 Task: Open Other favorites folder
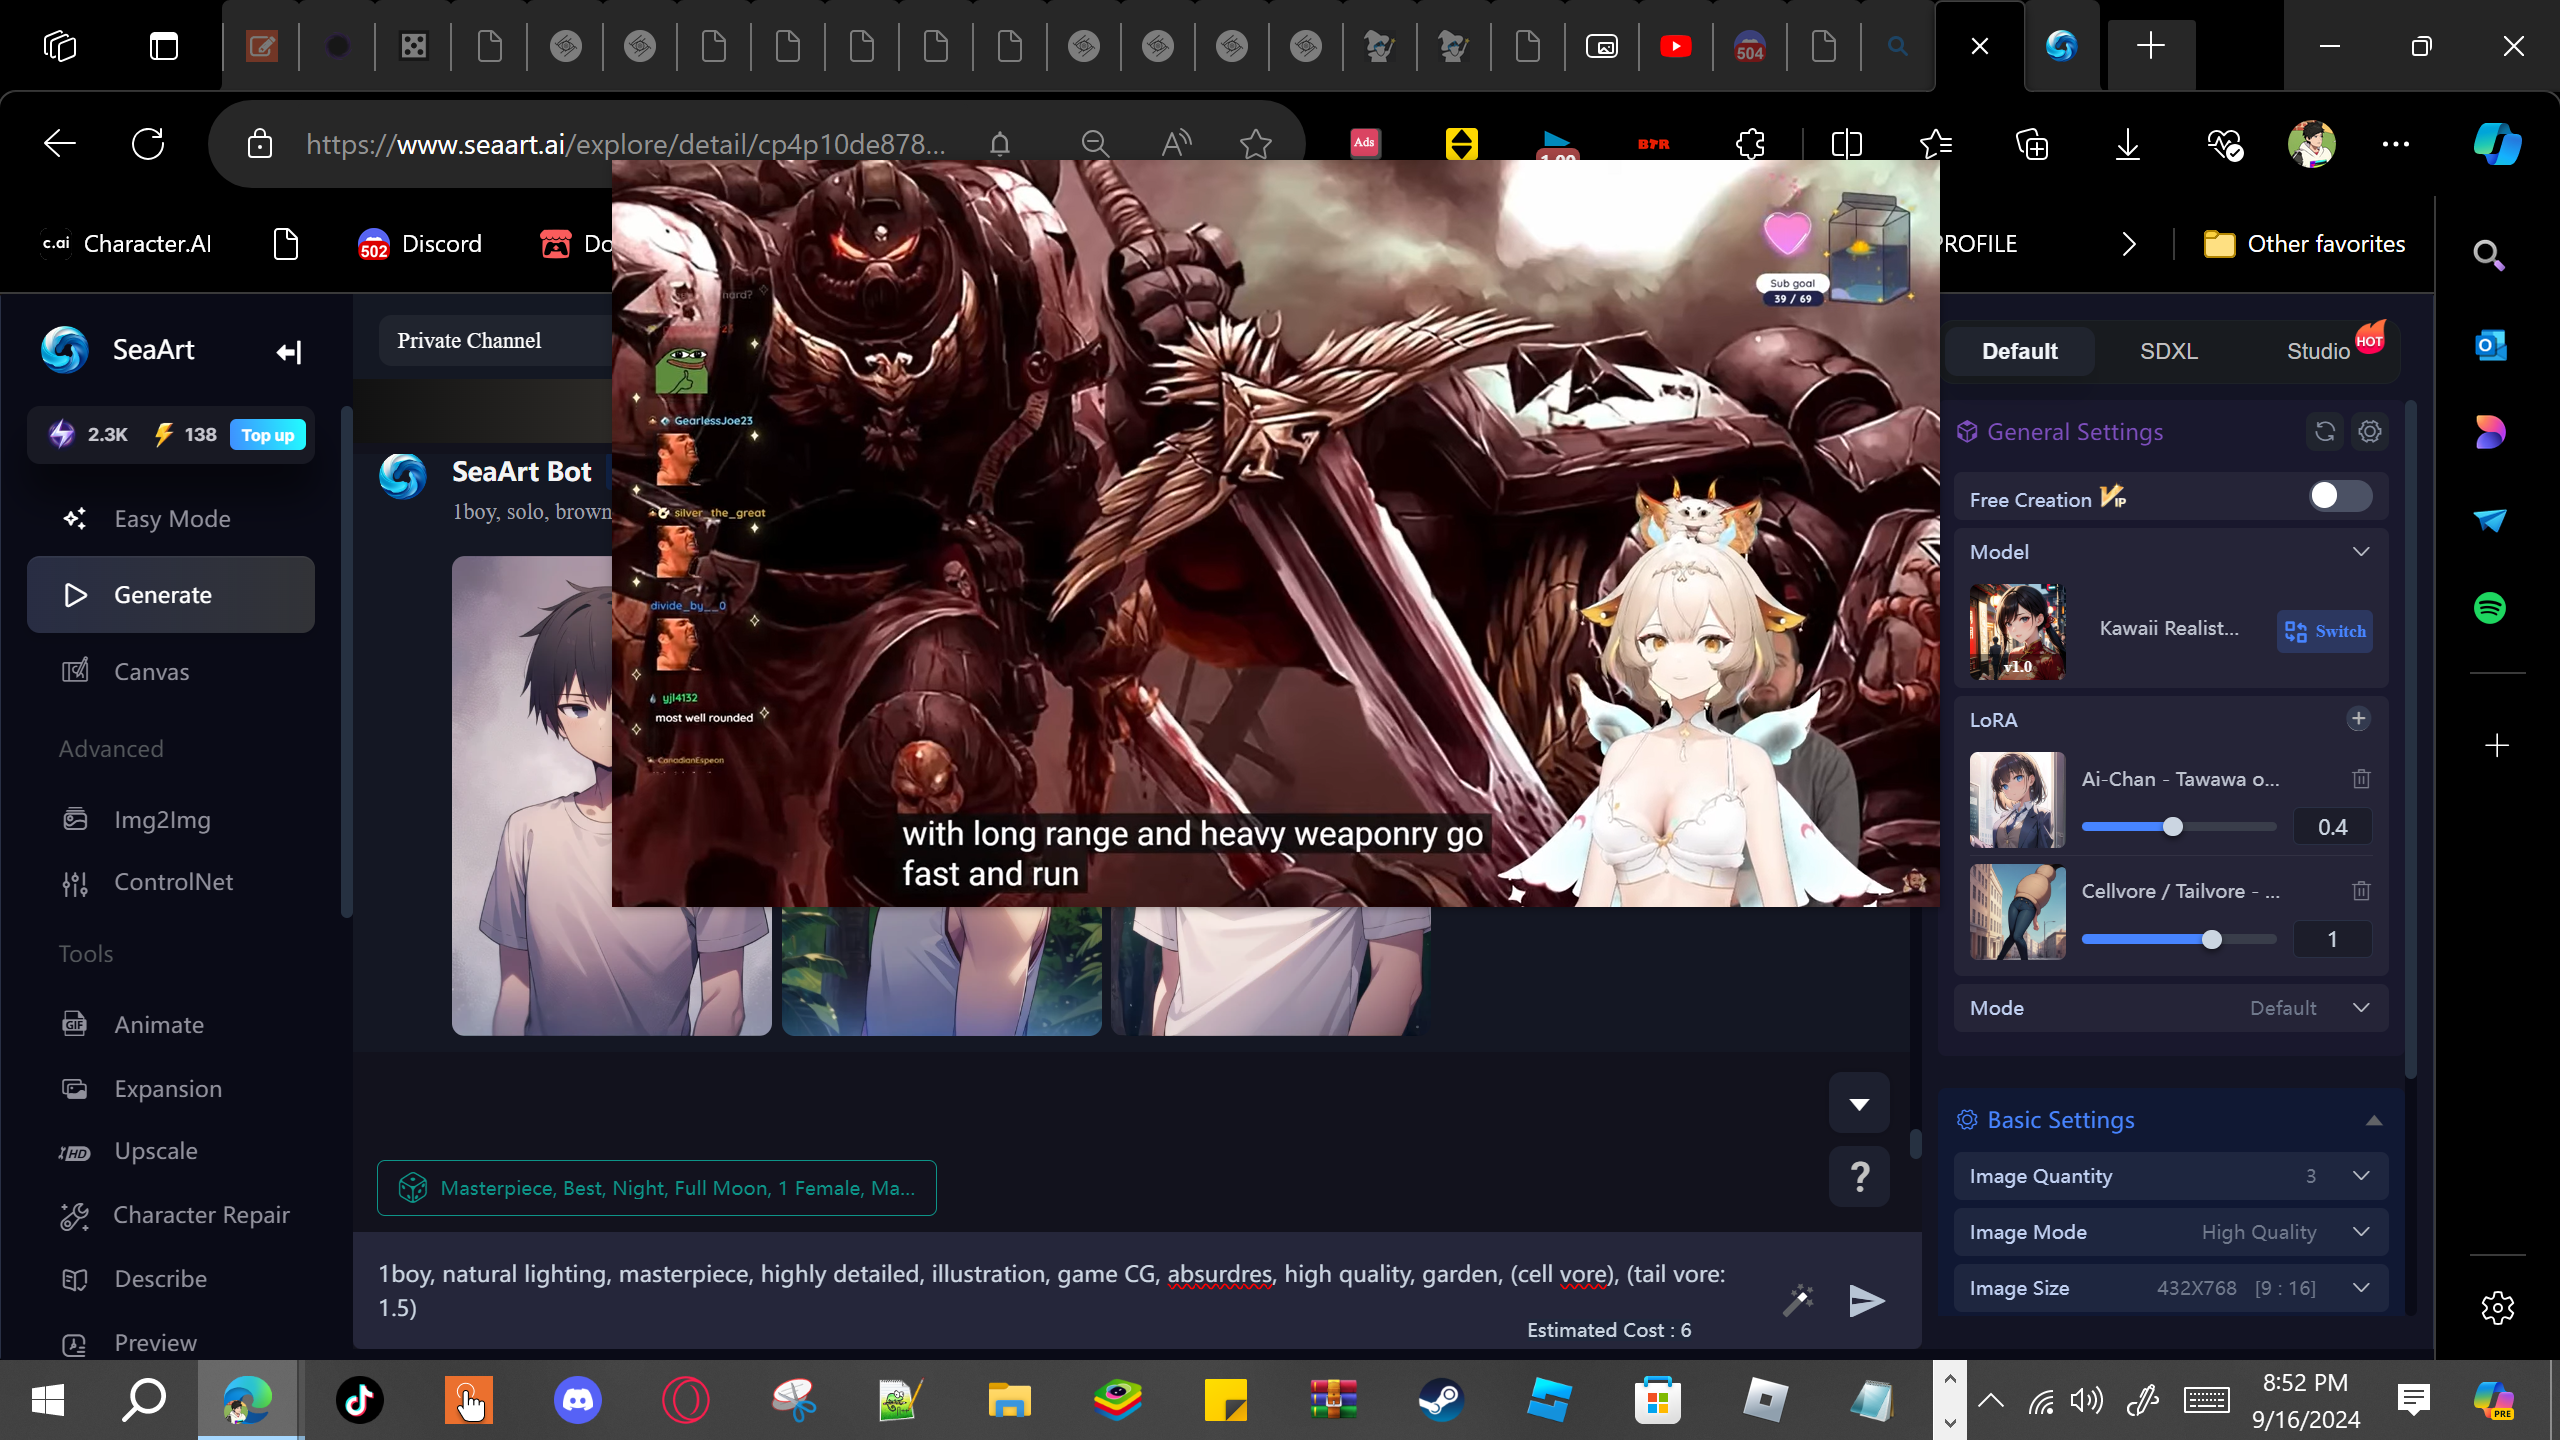[x=2304, y=244]
